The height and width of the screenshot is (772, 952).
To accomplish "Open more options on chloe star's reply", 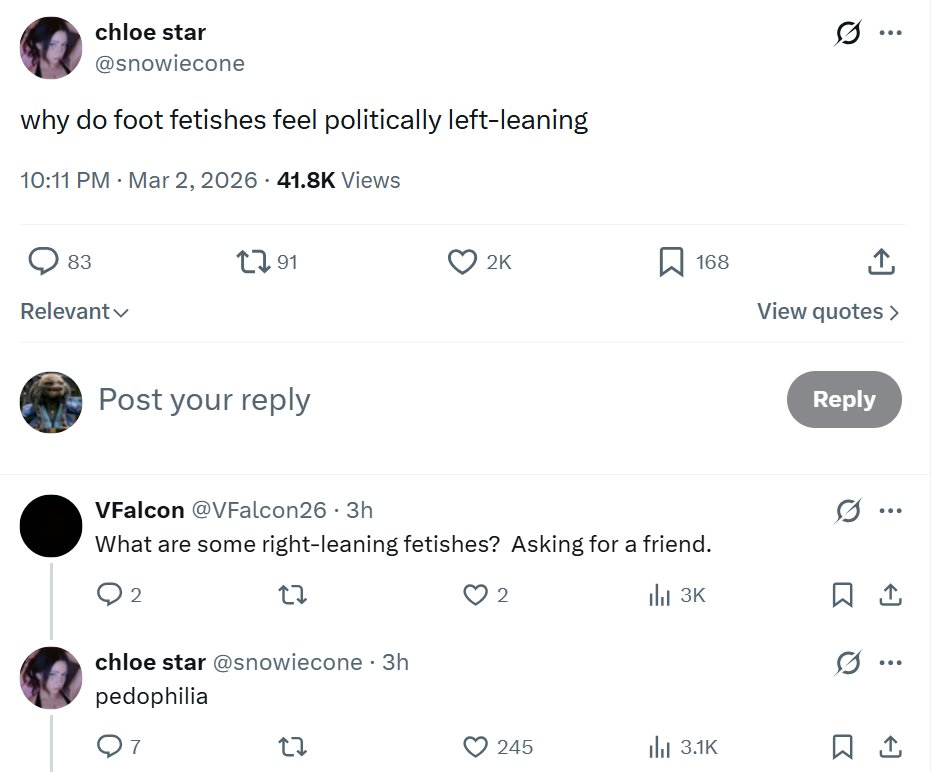I will point(890,663).
